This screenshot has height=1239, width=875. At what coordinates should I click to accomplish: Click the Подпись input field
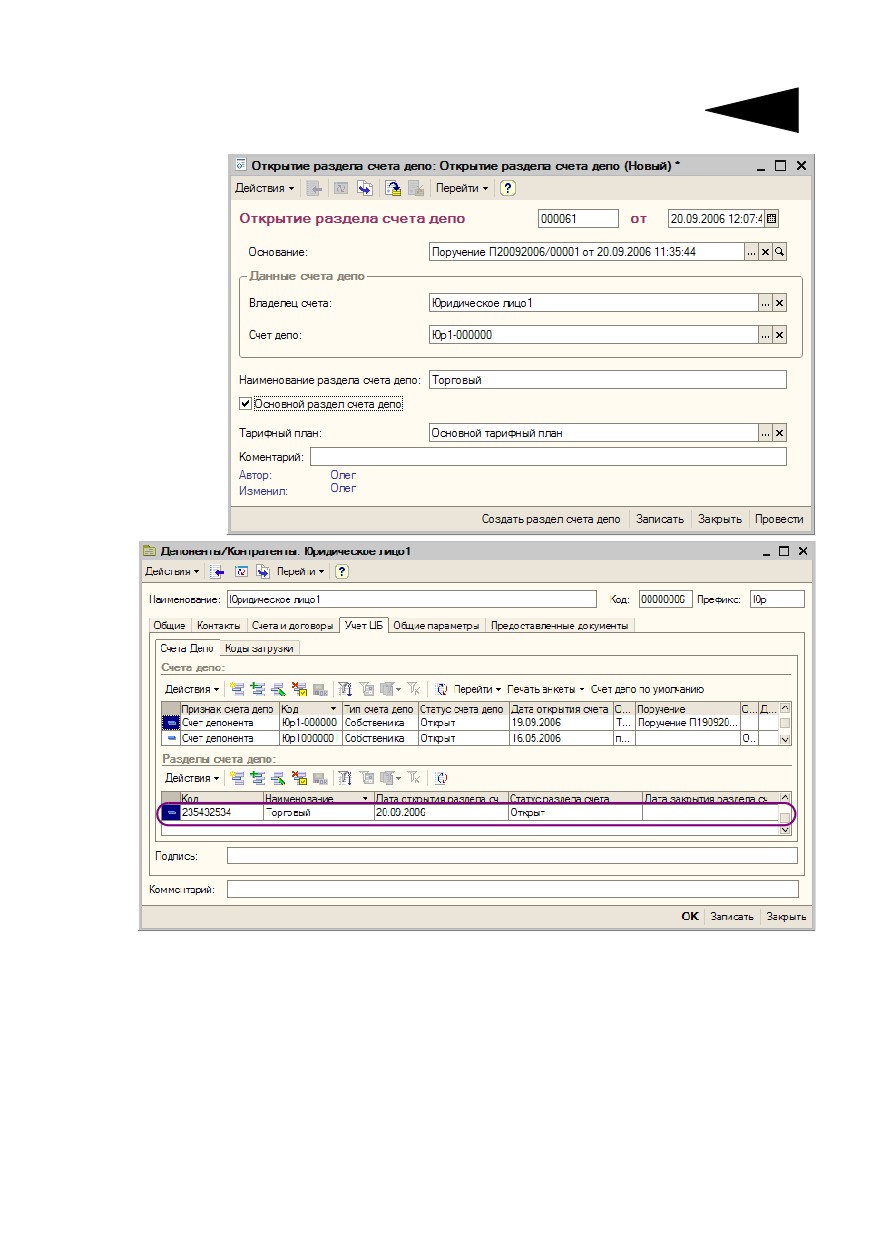click(x=512, y=856)
